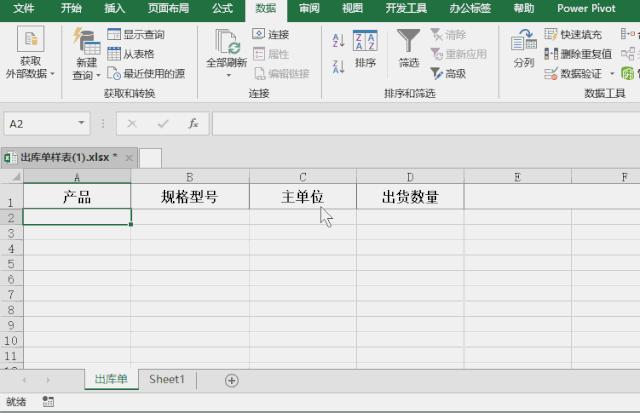This screenshot has height=413, width=640.
Task: Confirm entry with the checkmark button
Action: (163, 124)
